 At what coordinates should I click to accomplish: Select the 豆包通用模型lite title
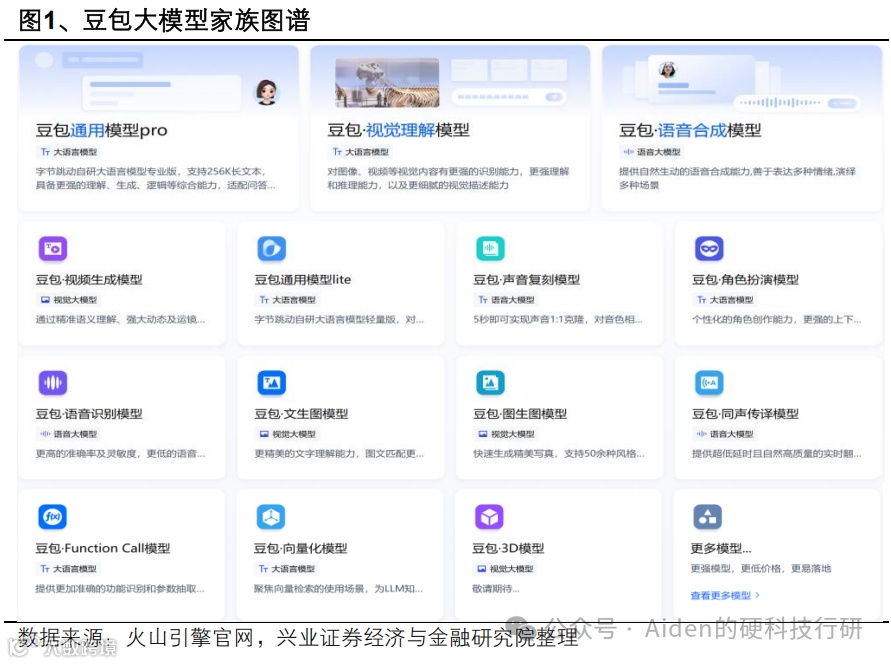tap(303, 279)
